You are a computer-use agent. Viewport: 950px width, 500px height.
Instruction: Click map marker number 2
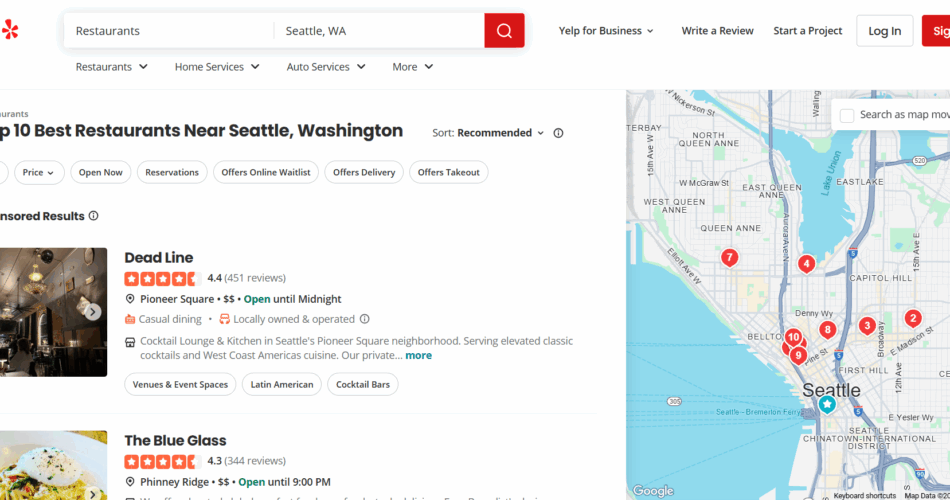913,318
